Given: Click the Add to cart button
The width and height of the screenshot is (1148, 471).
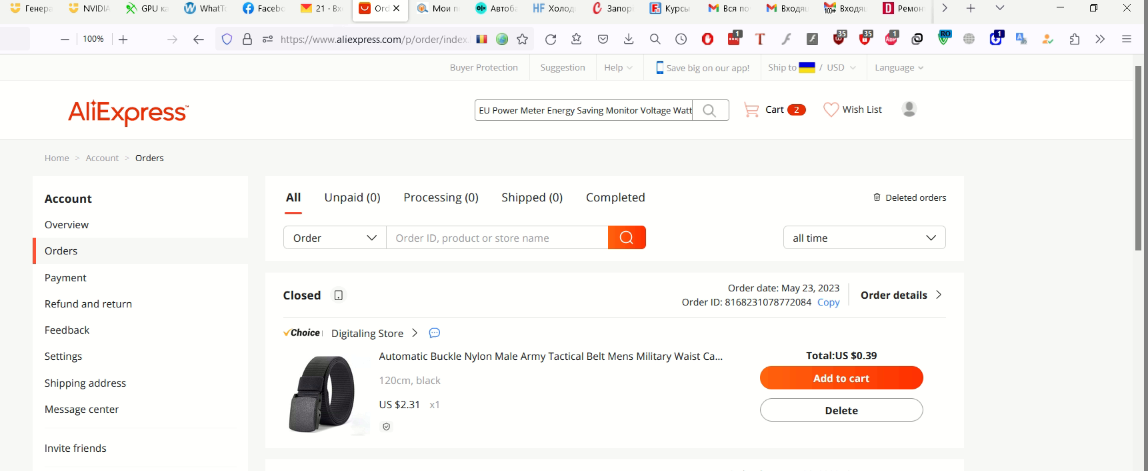Looking at the screenshot, I should point(841,378).
